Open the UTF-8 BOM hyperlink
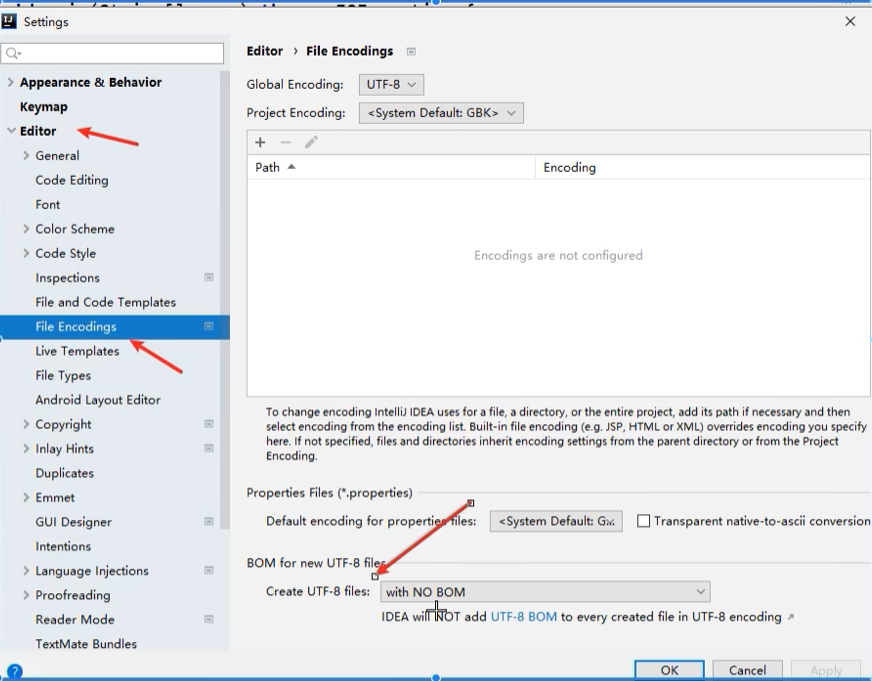872x681 pixels. (x=523, y=617)
